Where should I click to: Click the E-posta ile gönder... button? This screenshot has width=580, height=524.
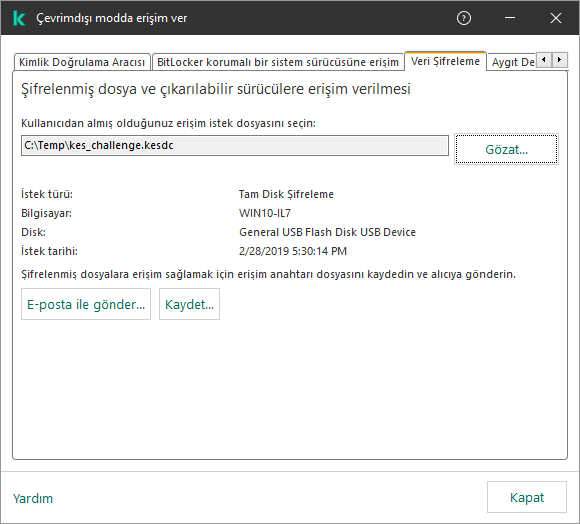click(x=86, y=304)
